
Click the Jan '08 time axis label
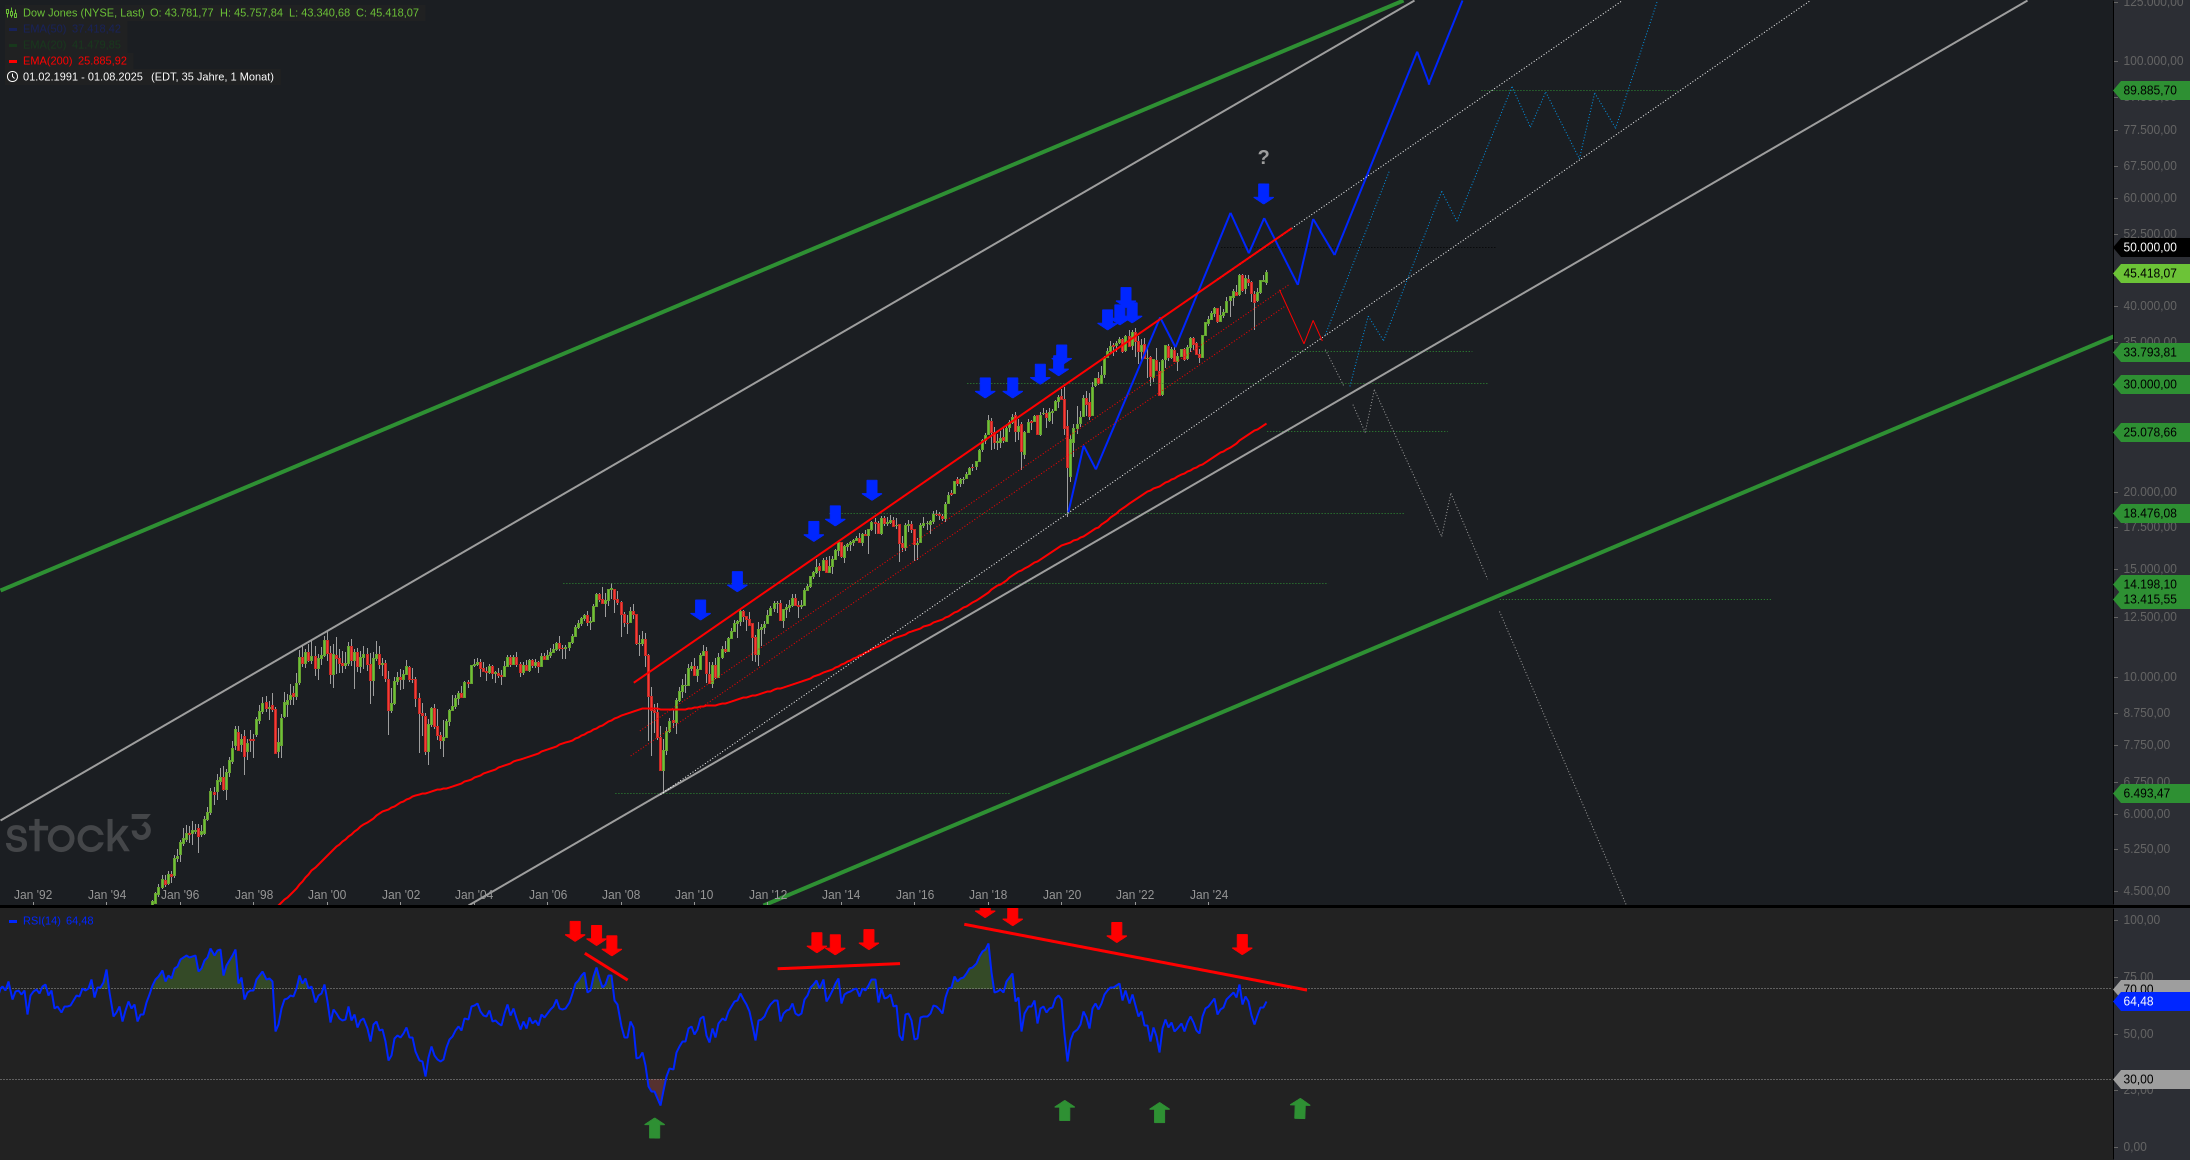[x=621, y=895]
